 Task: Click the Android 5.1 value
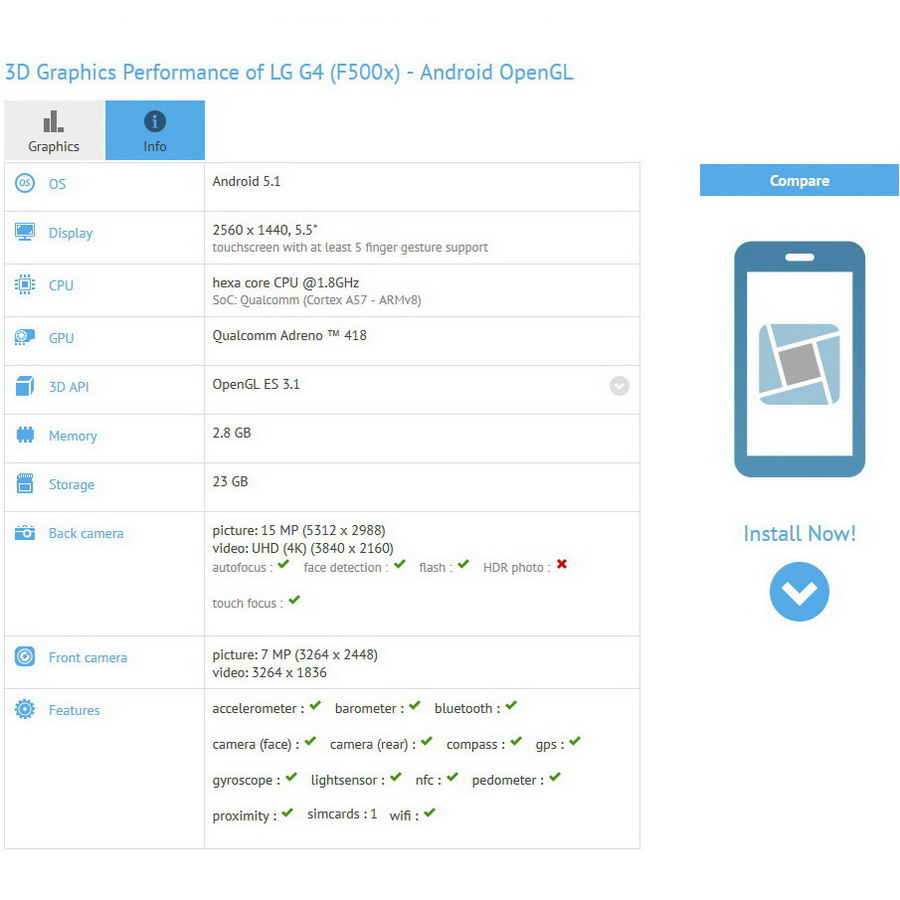coord(246,181)
